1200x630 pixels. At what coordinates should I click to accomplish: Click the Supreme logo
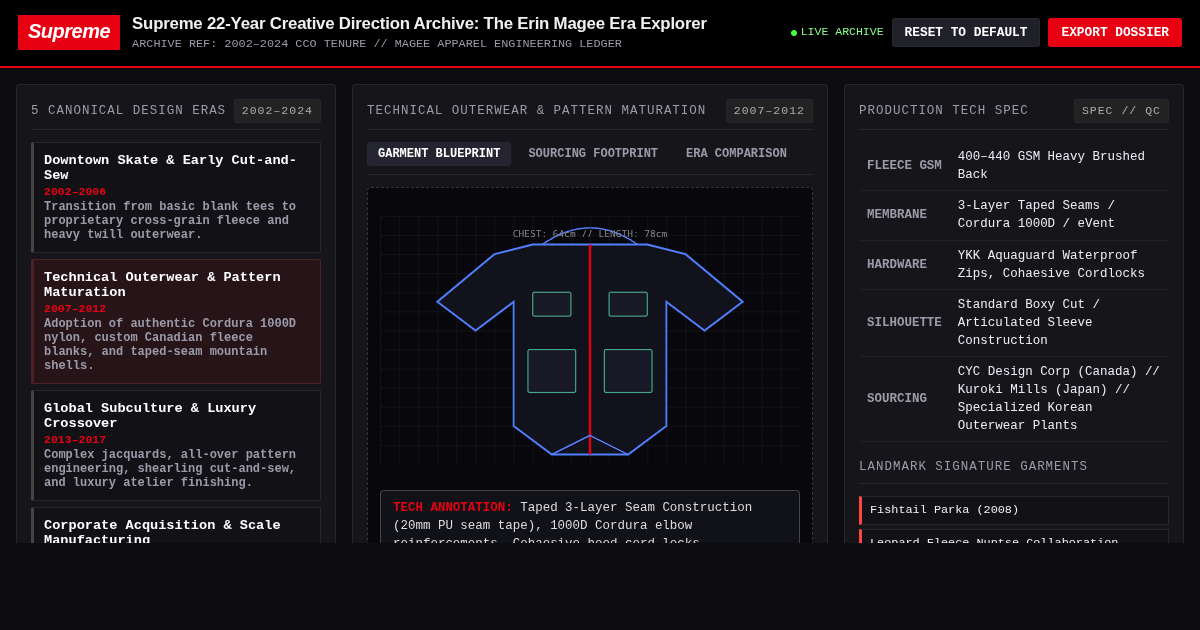(69, 32)
